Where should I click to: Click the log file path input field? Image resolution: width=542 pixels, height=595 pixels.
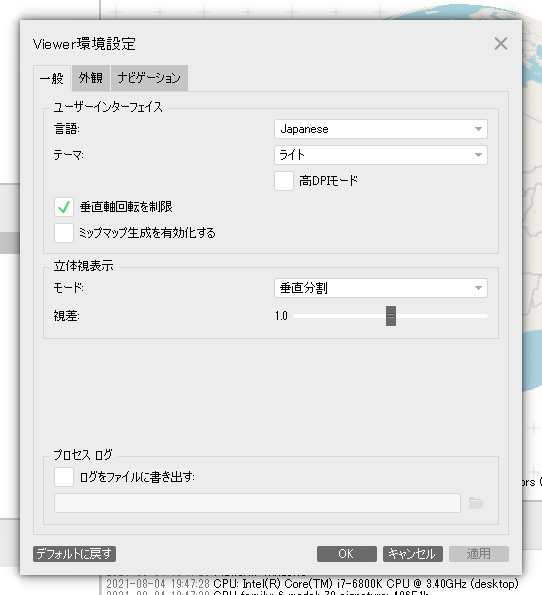click(x=257, y=503)
